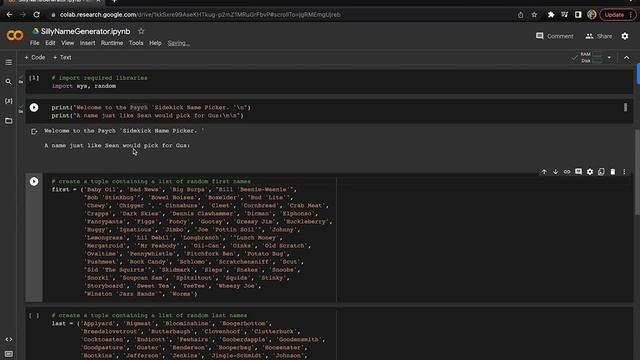Star the SillyNameGenerator notebook
The image size is (640, 360).
[141, 31]
